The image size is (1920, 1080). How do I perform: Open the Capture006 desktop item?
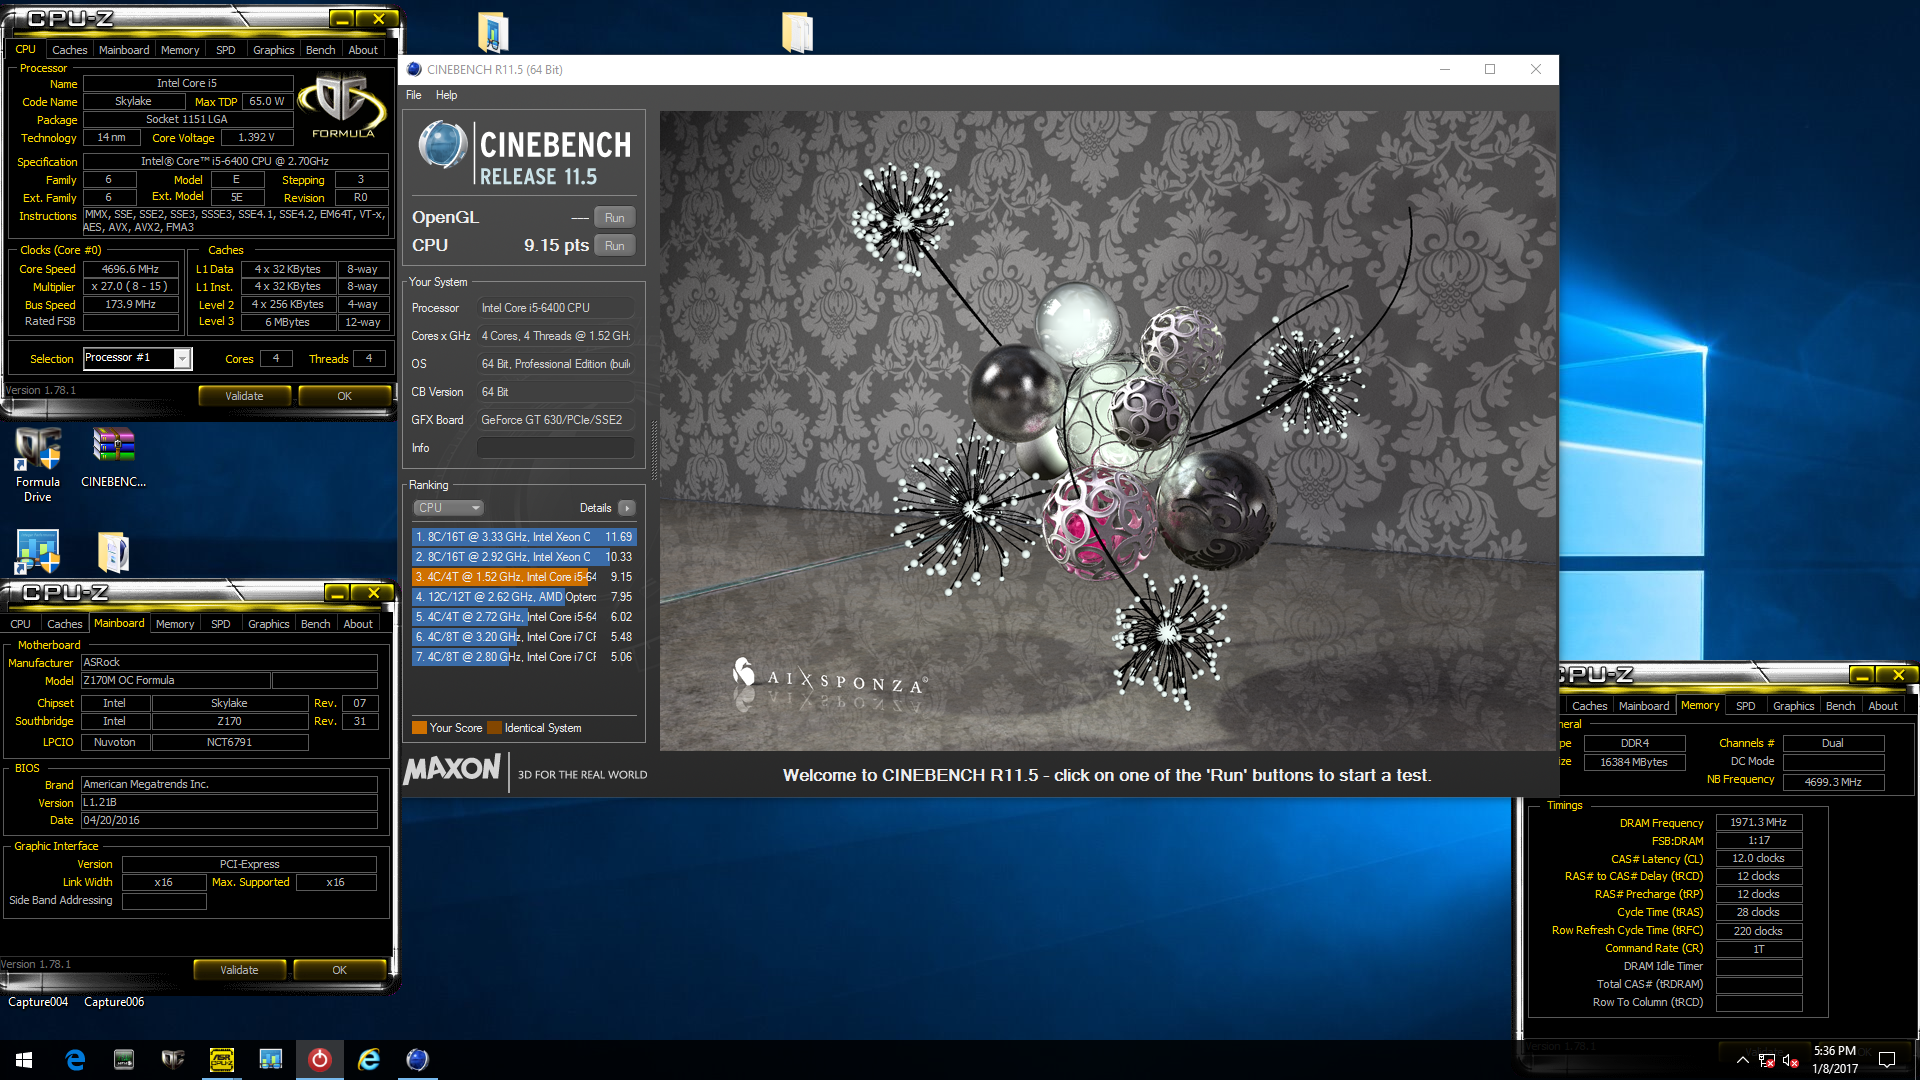coord(114,1002)
